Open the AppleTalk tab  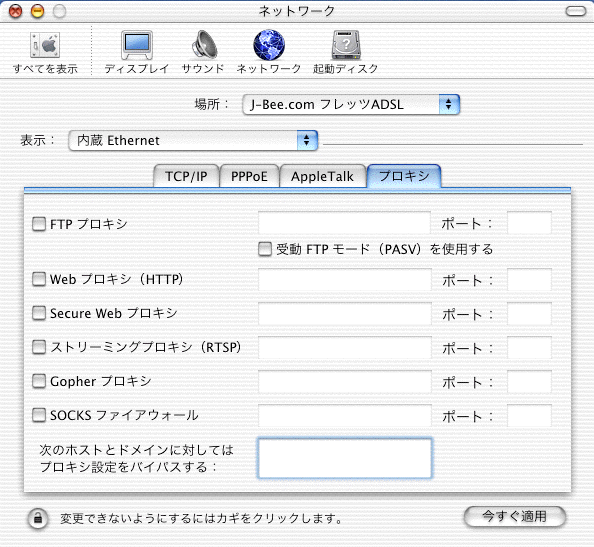tap(322, 176)
